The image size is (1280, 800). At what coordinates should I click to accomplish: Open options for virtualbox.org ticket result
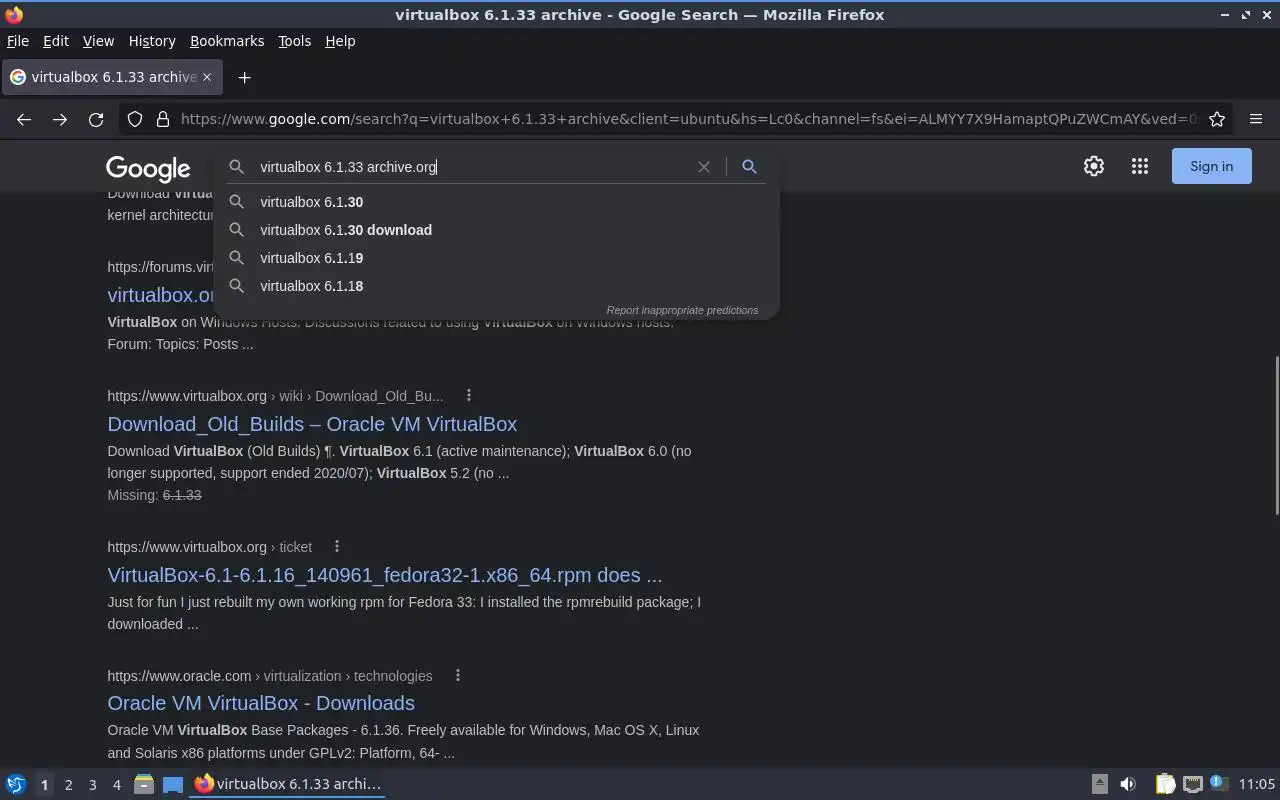coord(337,546)
